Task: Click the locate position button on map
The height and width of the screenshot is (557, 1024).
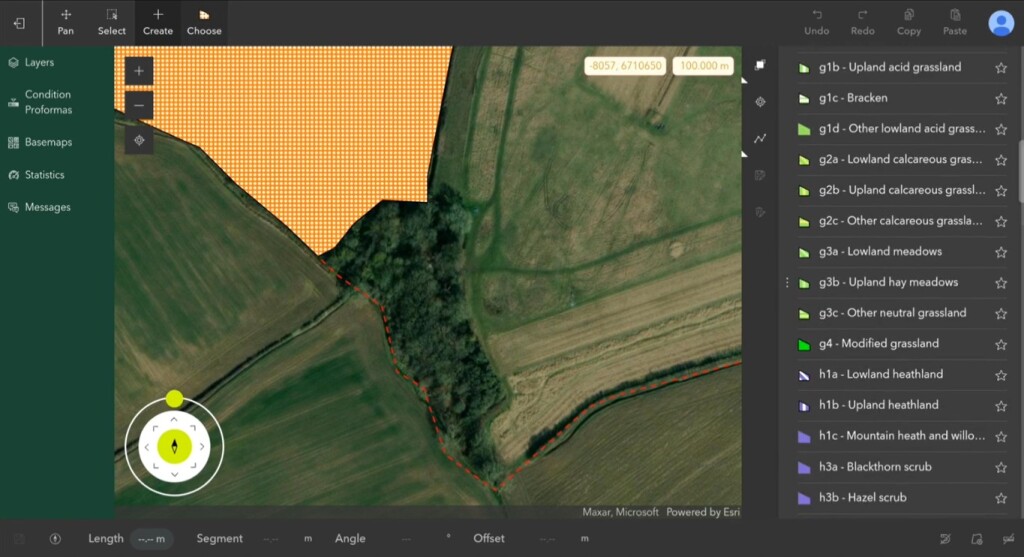Action: 139,140
